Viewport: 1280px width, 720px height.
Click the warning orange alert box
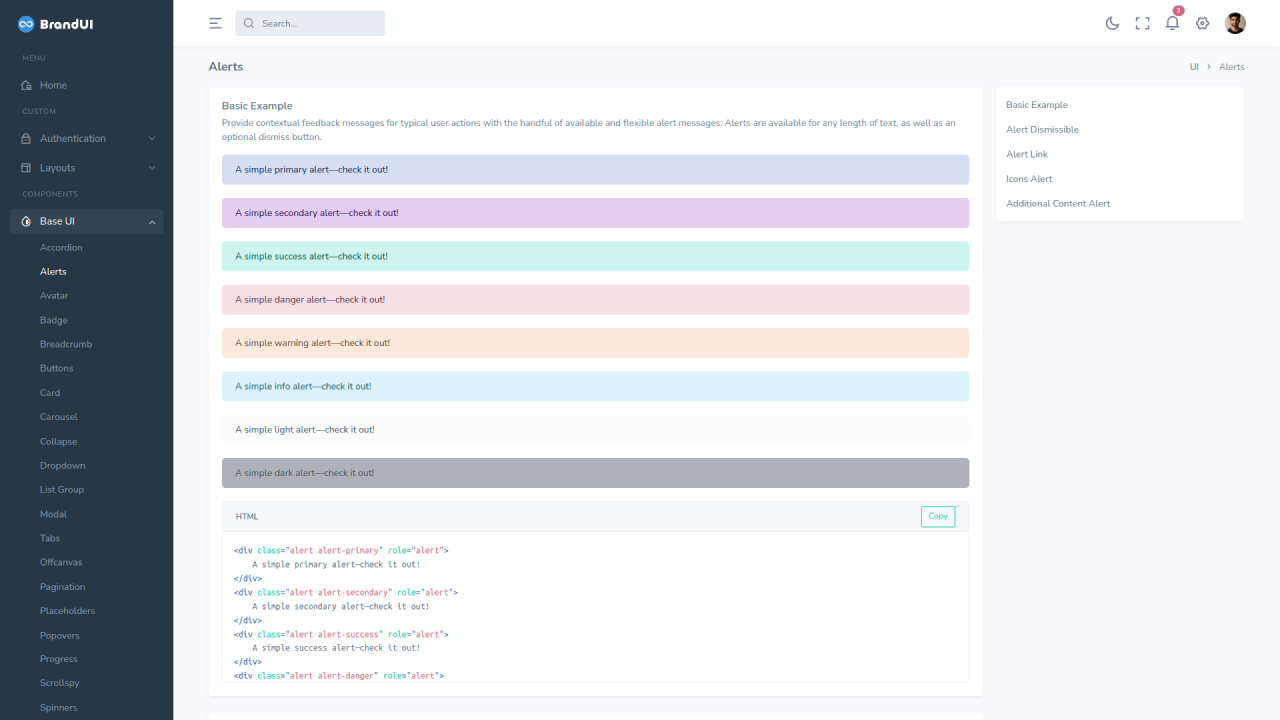[x=595, y=343]
